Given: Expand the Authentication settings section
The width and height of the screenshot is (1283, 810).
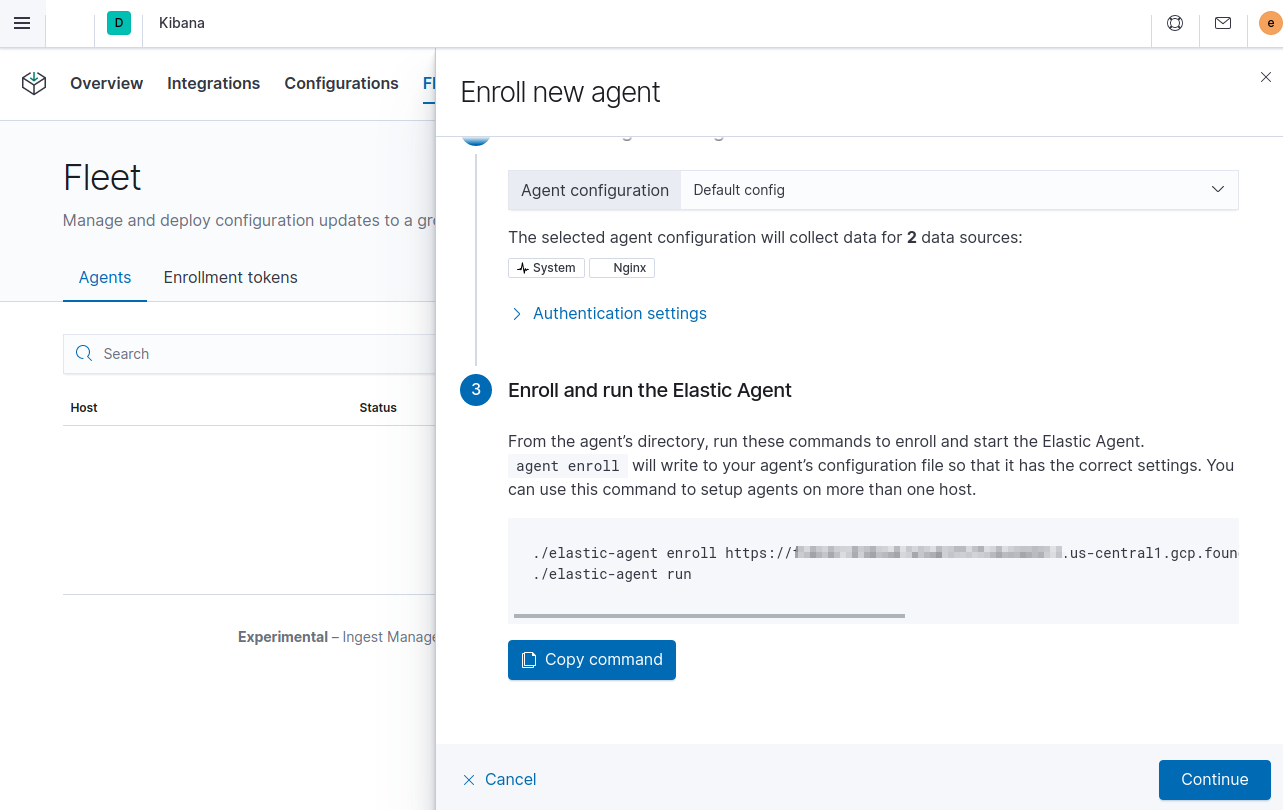Looking at the screenshot, I should (x=608, y=313).
